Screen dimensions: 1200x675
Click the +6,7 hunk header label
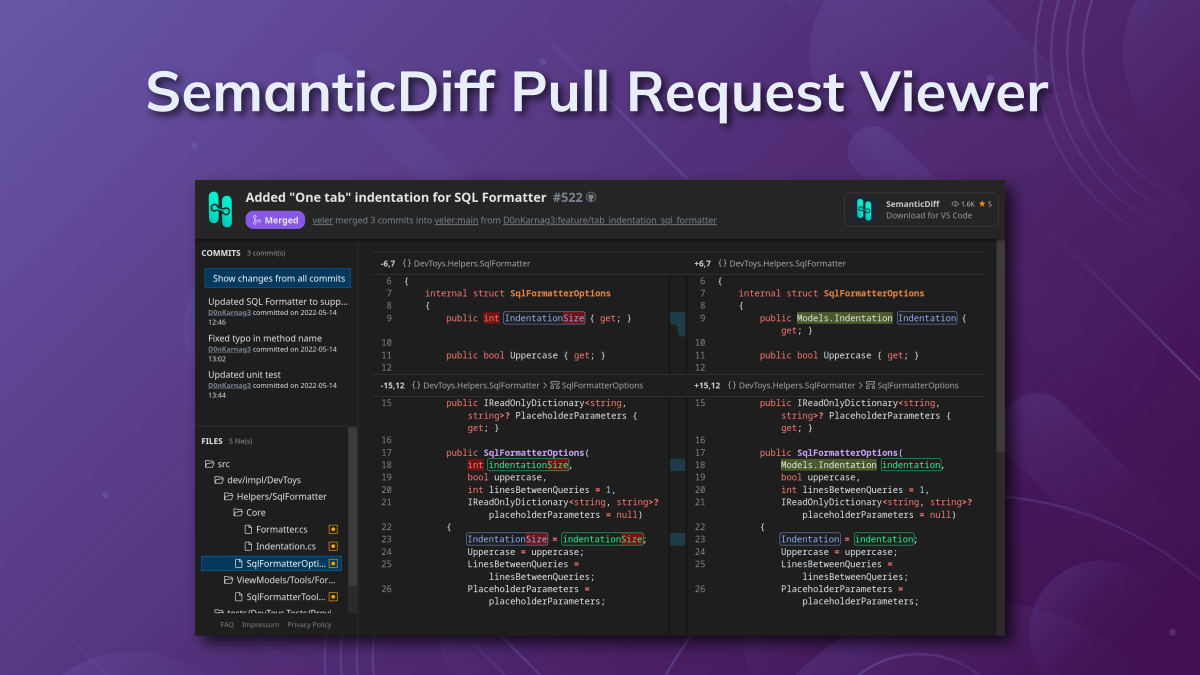click(x=702, y=264)
